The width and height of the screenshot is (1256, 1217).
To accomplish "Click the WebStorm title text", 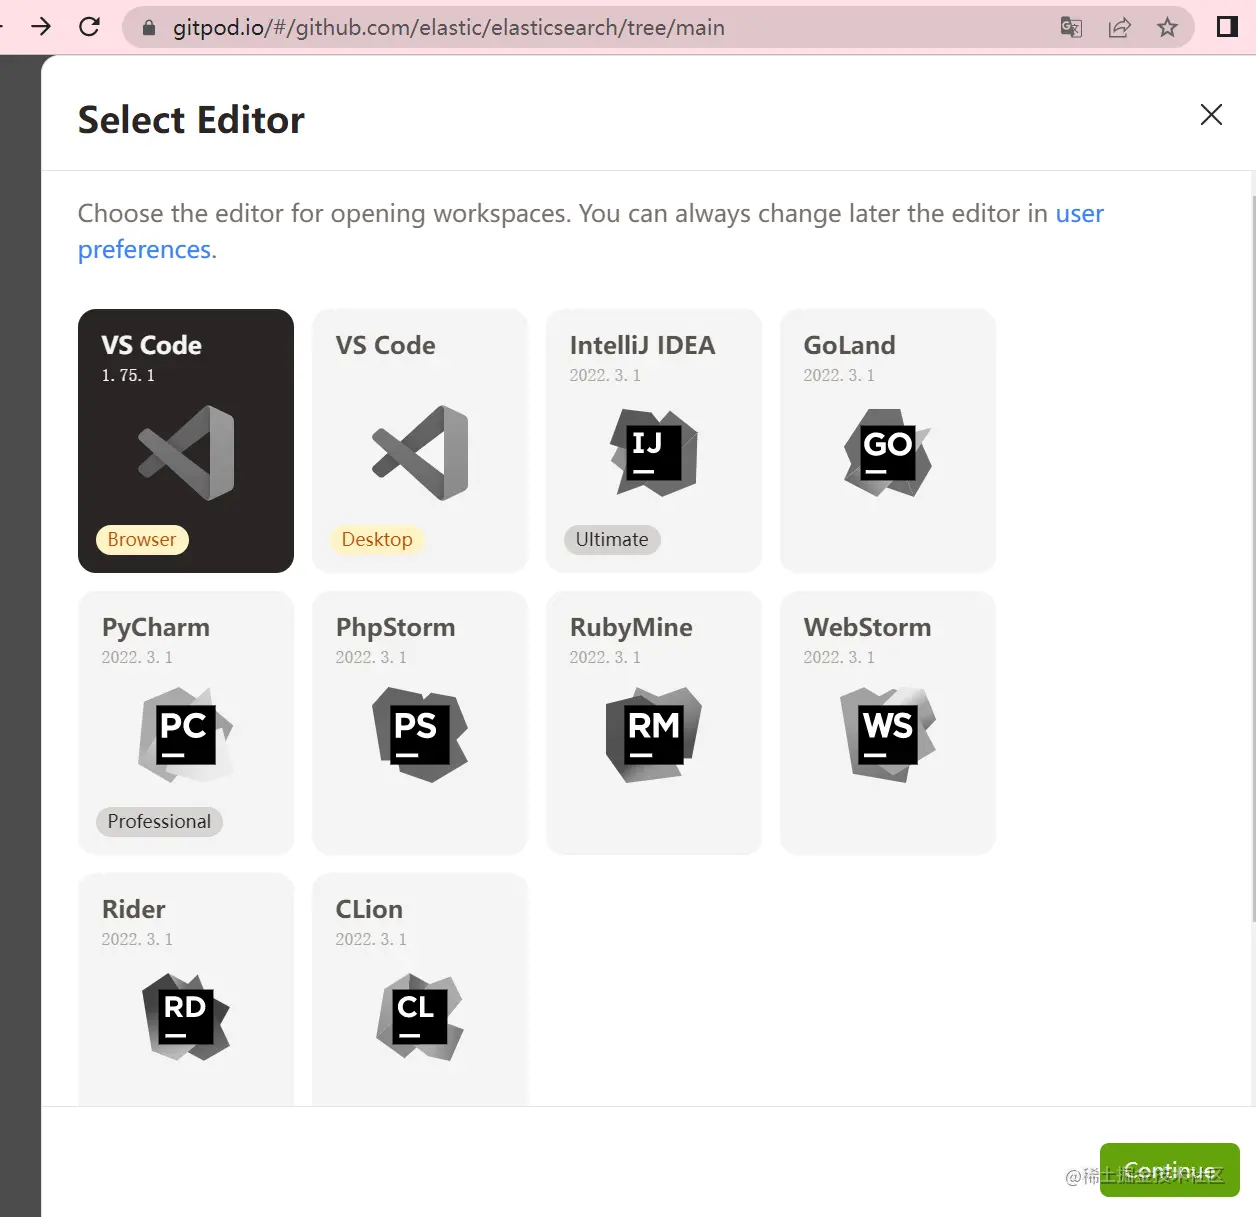I will click(x=867, y=627).
